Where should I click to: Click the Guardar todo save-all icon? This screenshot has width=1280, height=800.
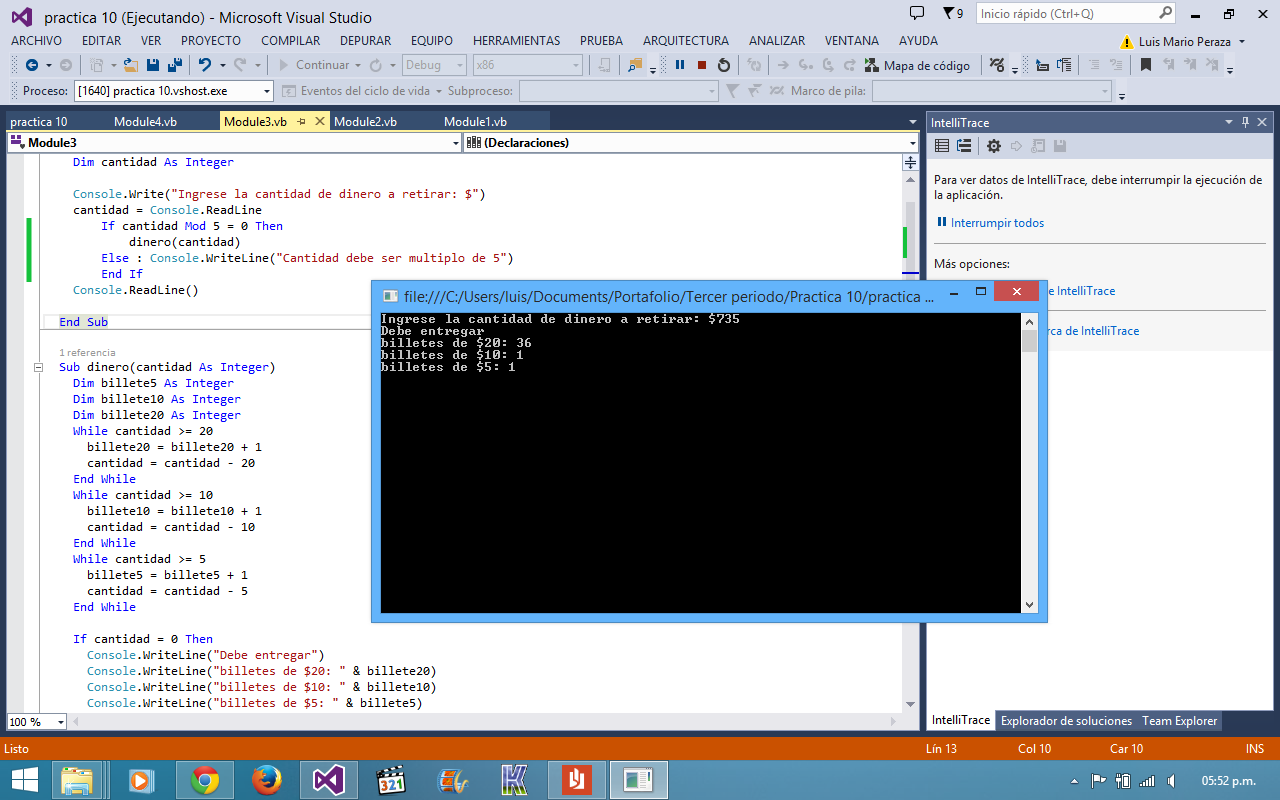pyautogui.click(x=174, y=64)
